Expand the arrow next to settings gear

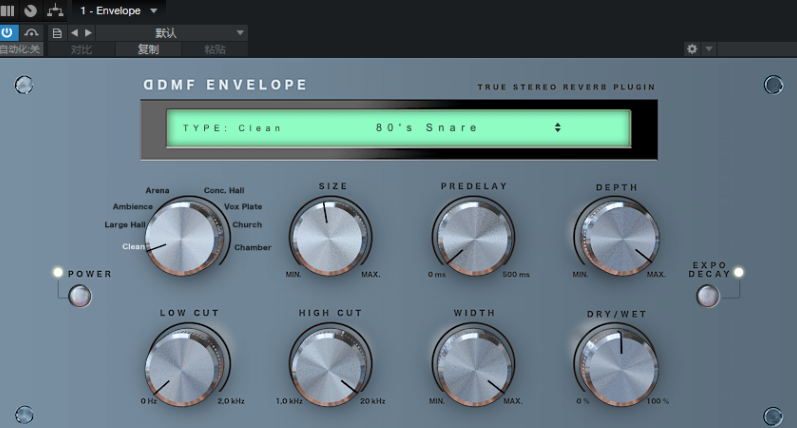click(709, 49)
